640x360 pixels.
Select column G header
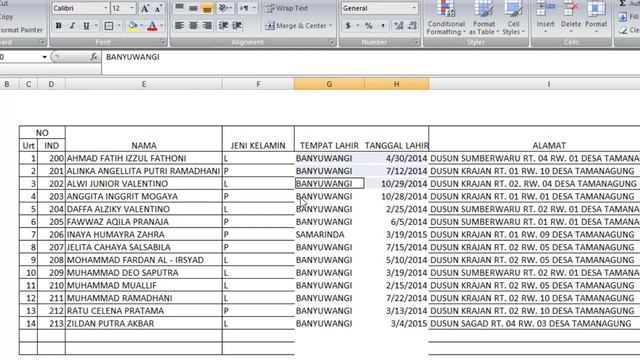click(x=329, y=84)
